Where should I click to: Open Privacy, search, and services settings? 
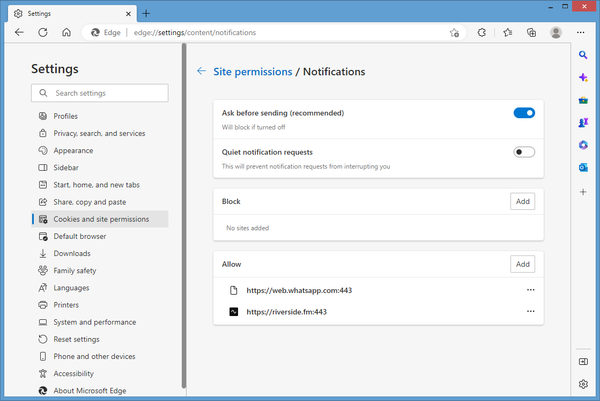pyautogui.click(x=99, y=133)
